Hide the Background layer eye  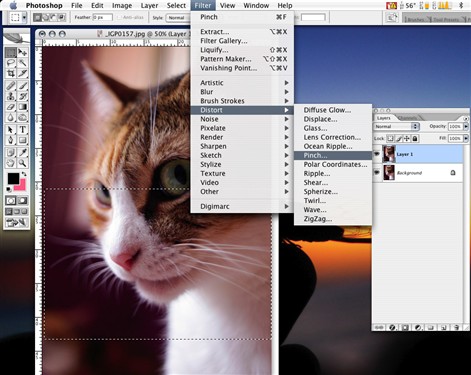point(377,172)
